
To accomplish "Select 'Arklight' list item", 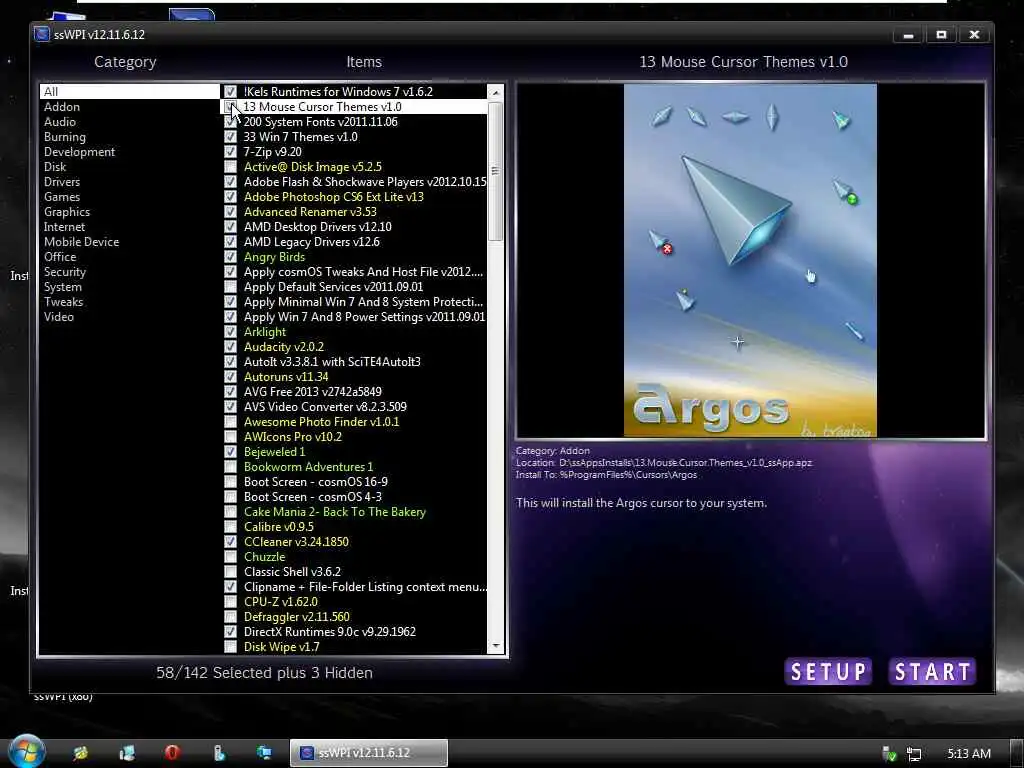I will [x=264, y=332].
